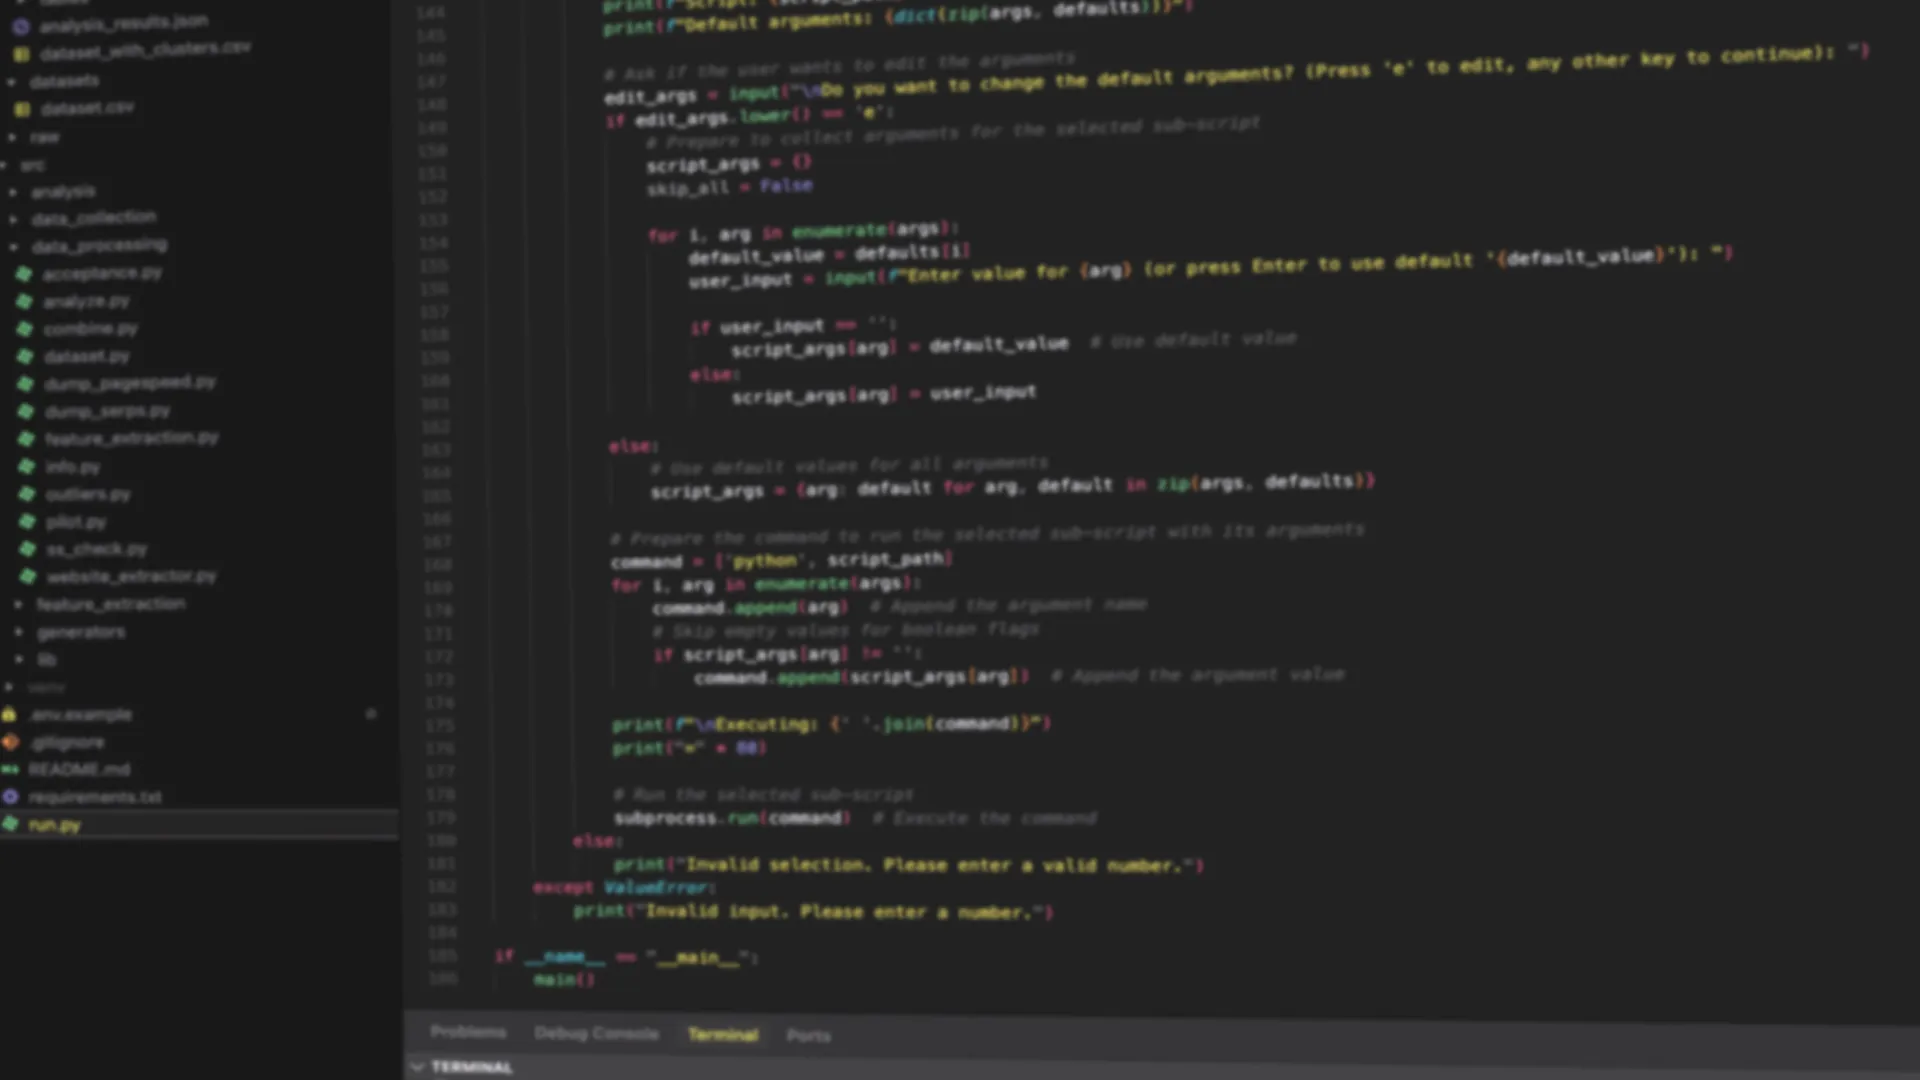Click the Python icon next to run.py
The image size is (1920, 1080).
click(x=12, y=825)
